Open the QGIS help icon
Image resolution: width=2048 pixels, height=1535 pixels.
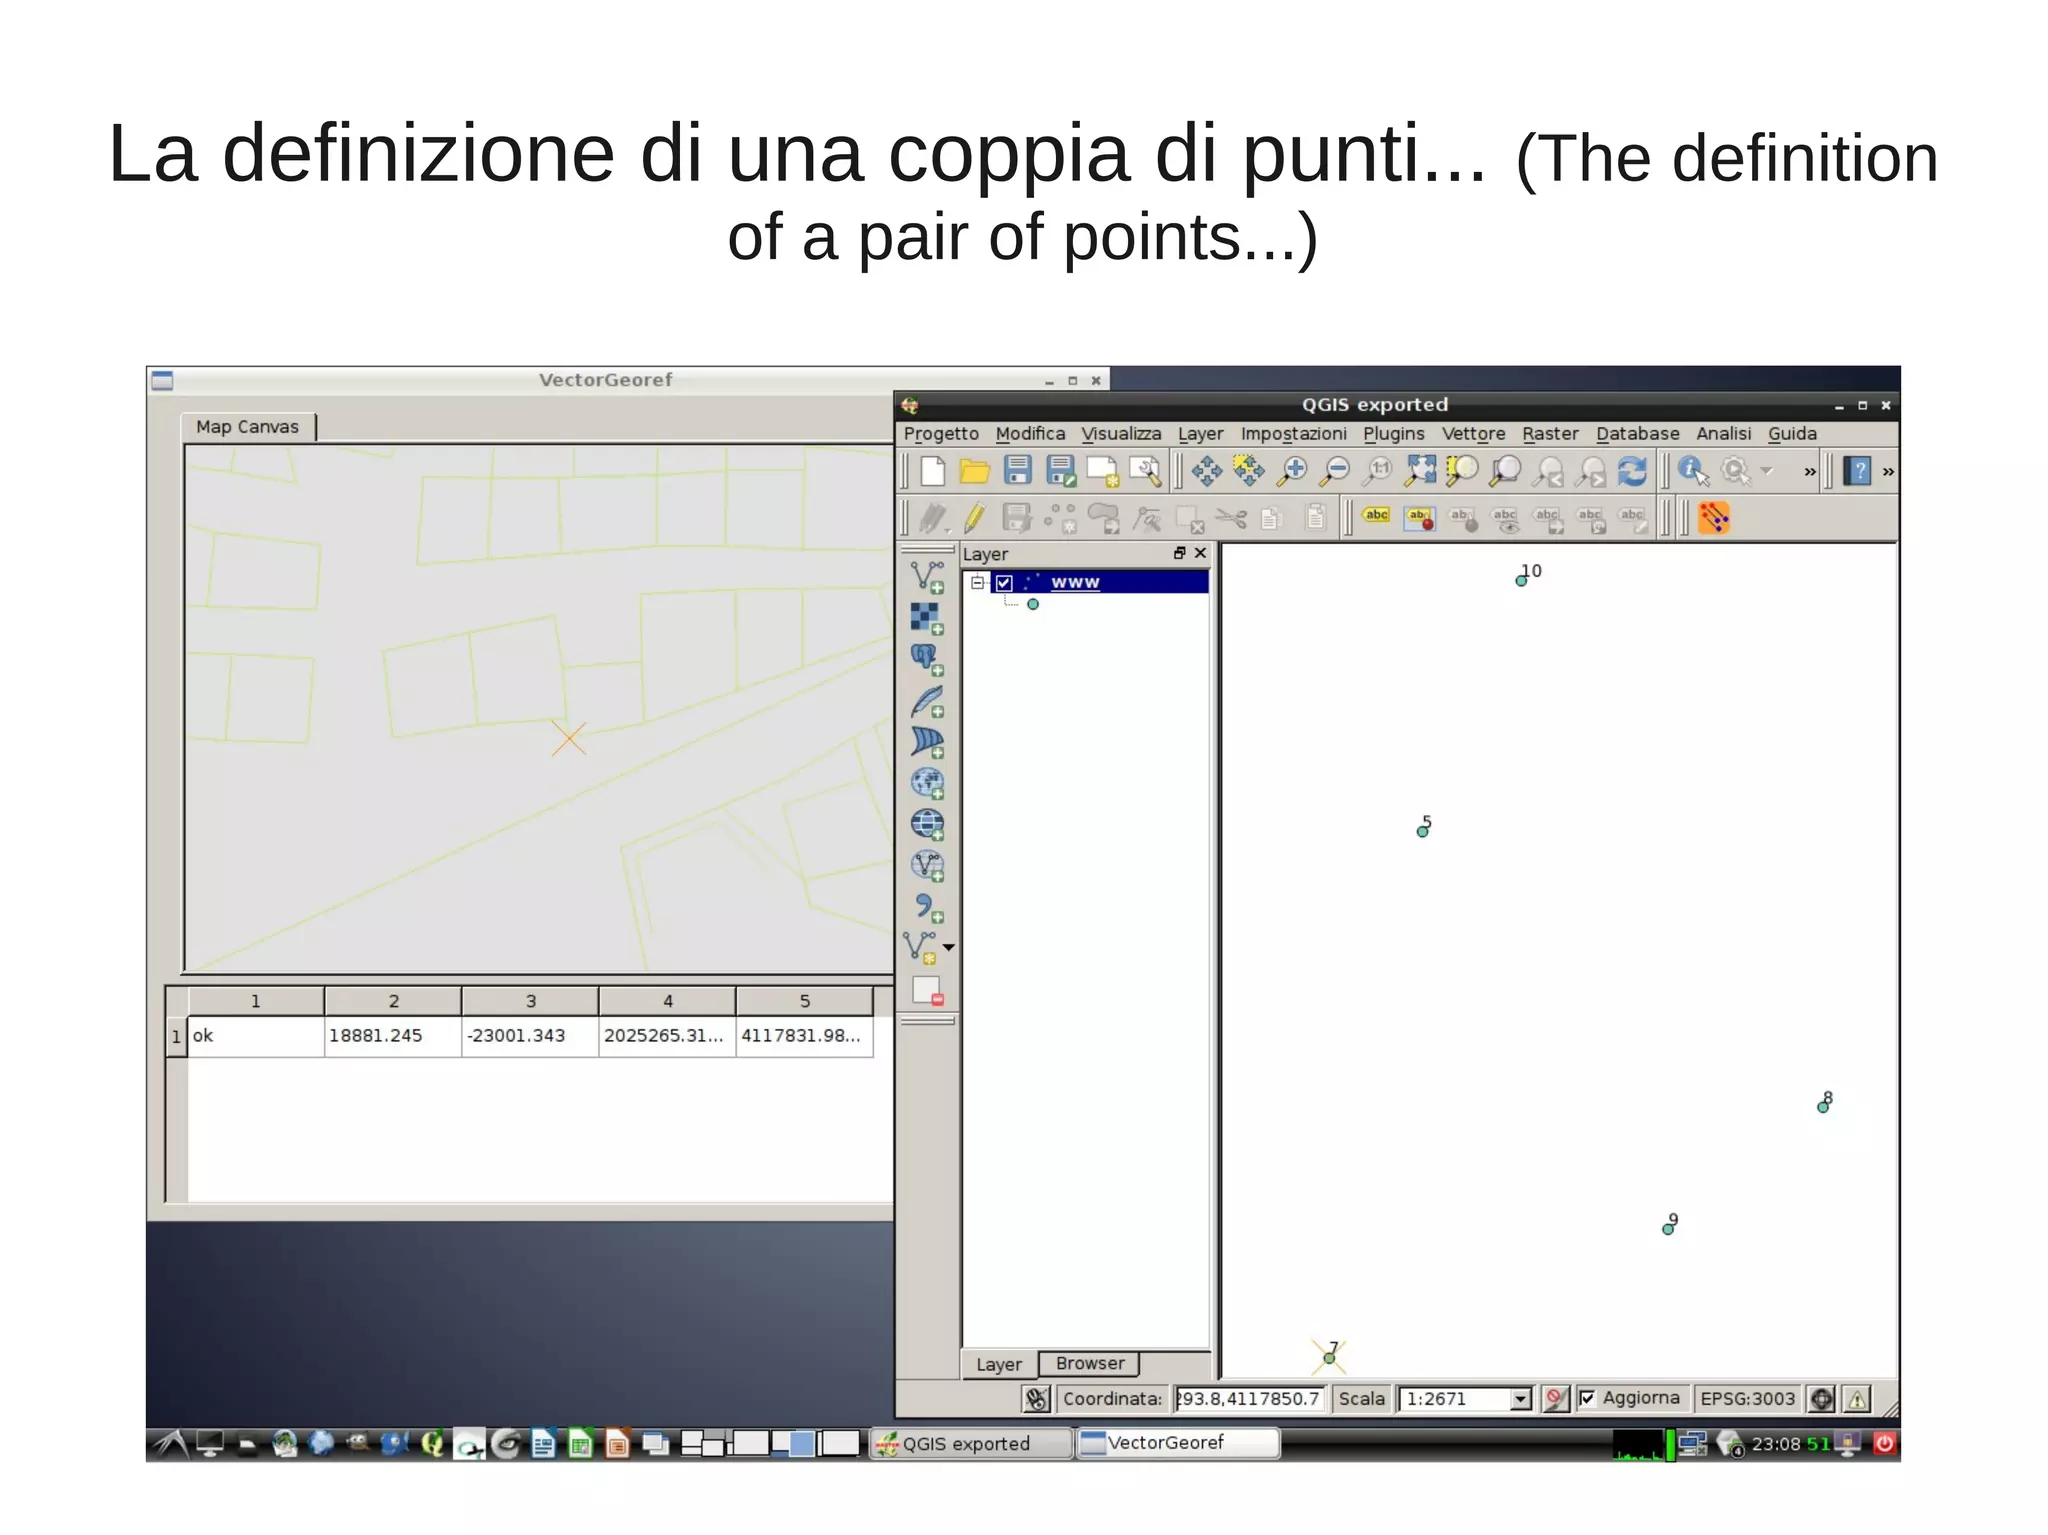[1857, 471]
